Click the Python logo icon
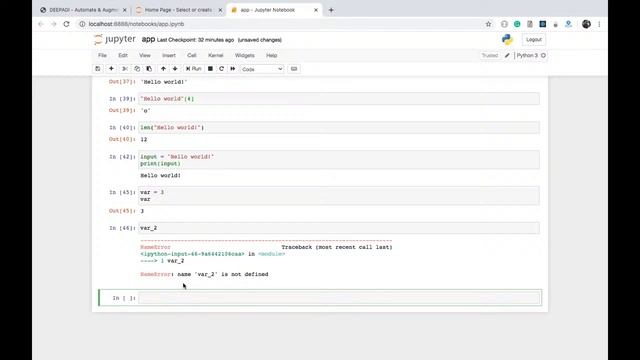Viewport: 640px width, 360px height. [507, 40]
